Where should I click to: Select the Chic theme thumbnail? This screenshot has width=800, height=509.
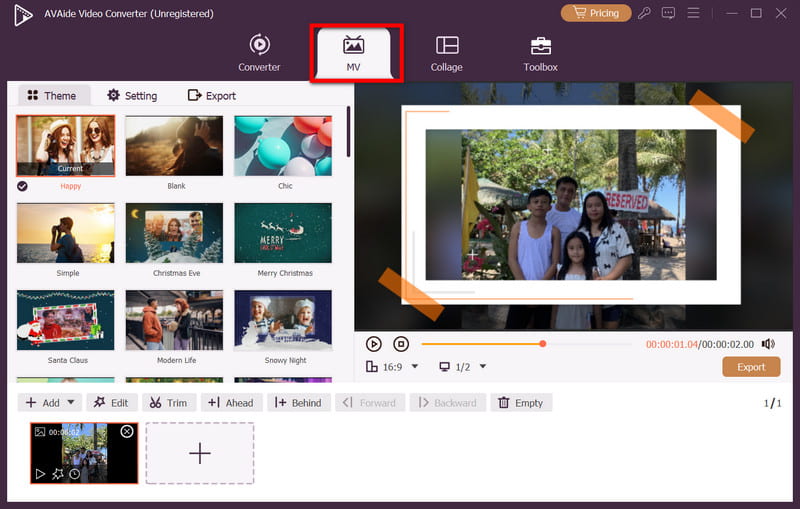point(283,146)
